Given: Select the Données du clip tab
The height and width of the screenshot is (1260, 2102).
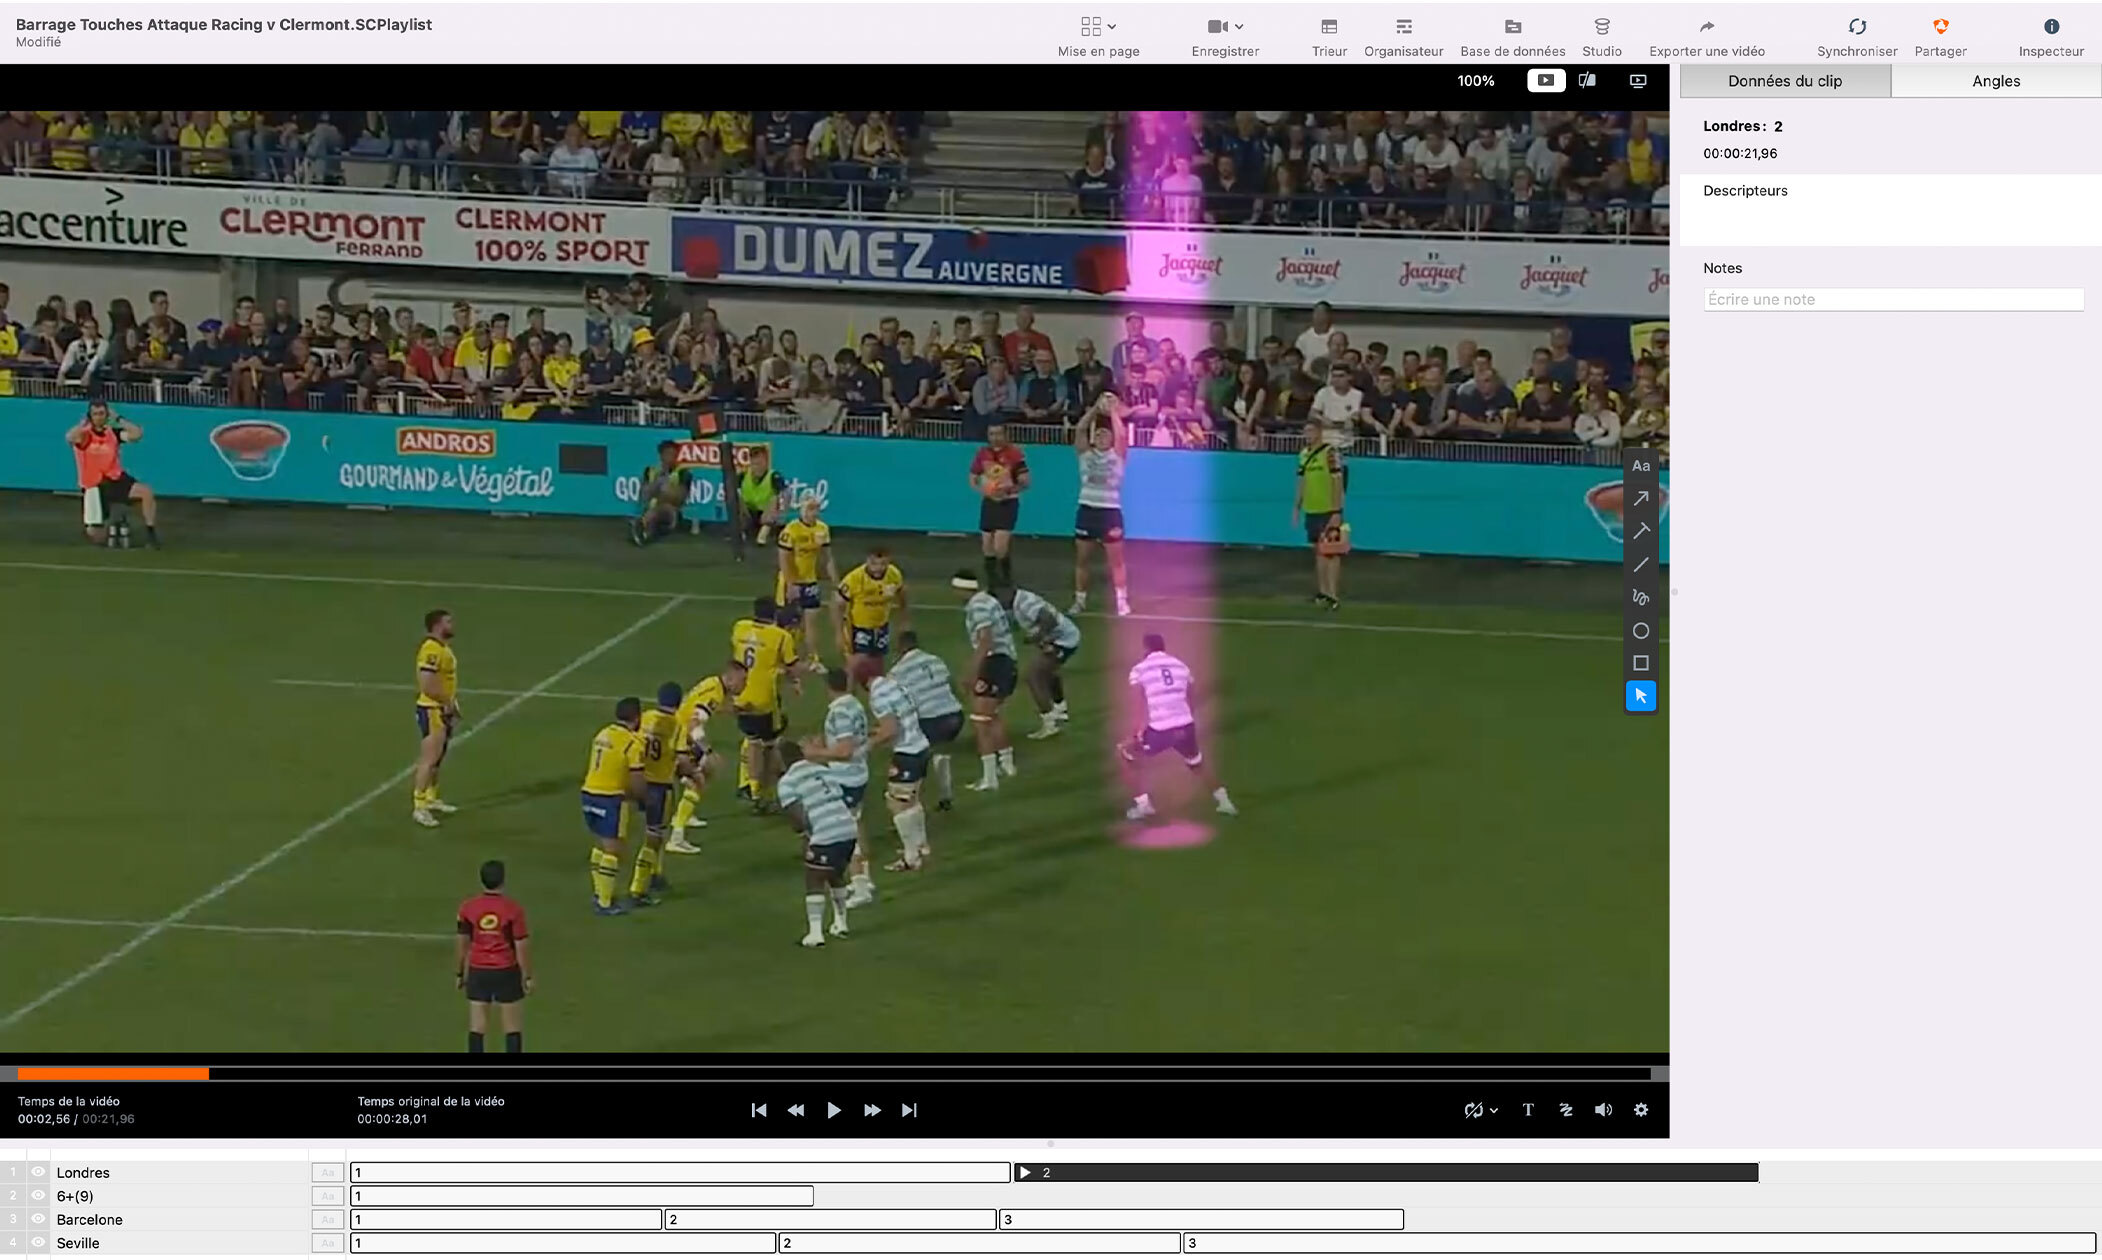Looking at the screenshot, I should click(x=1784, y=81).
